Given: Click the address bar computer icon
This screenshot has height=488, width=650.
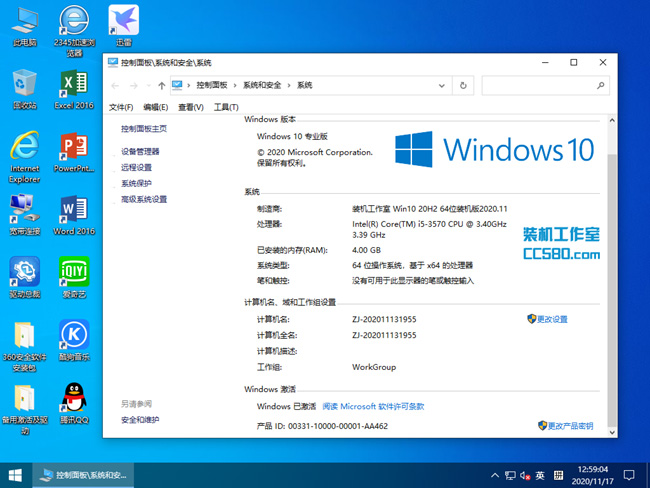Looking at the screenshot, I should [x=177, y=85].
